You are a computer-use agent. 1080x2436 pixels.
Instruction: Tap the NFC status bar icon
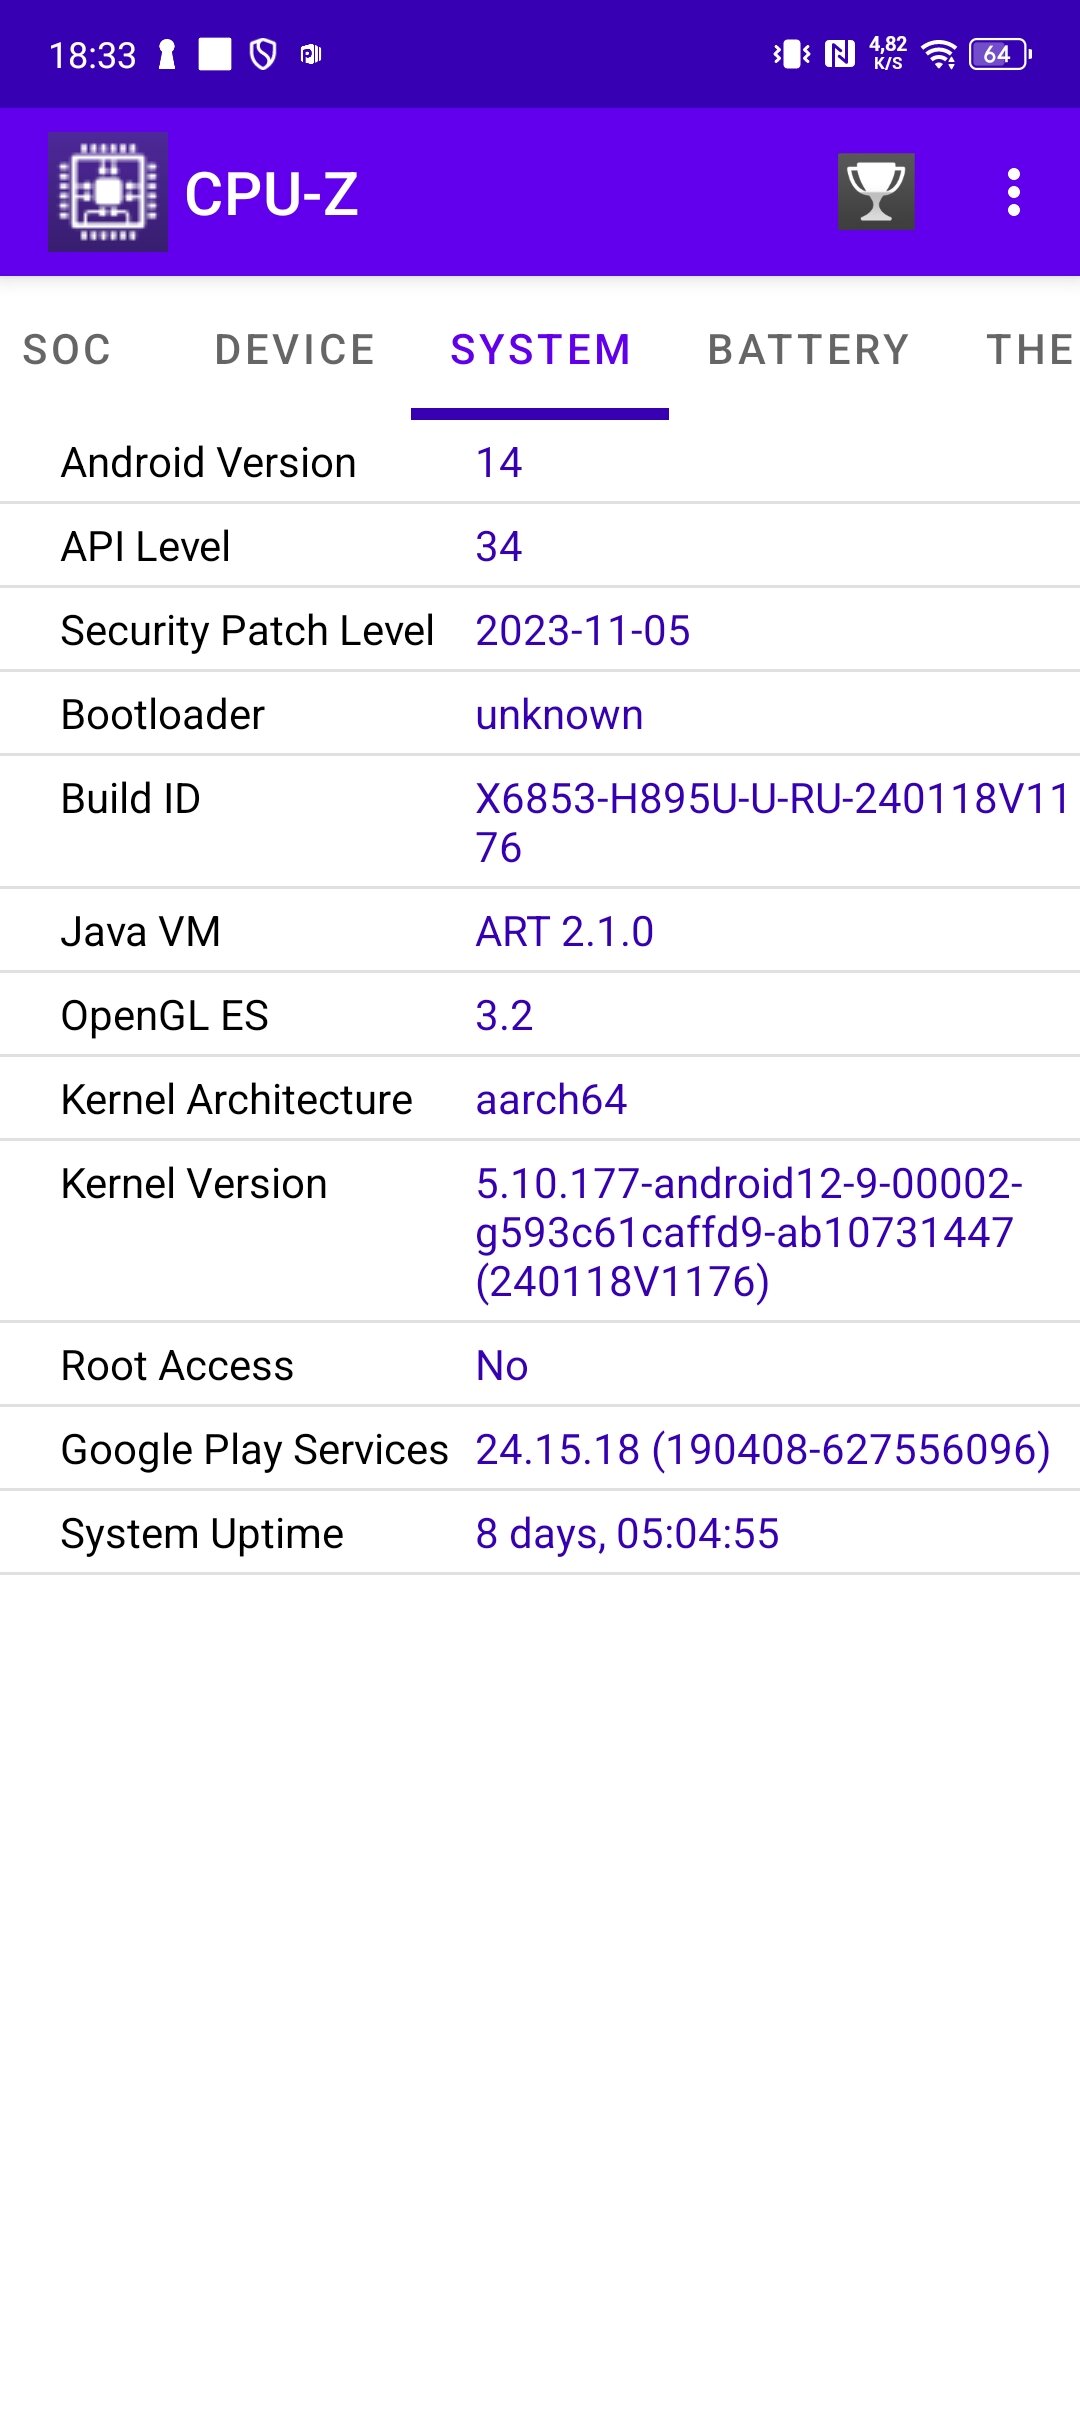pos(840,54)
